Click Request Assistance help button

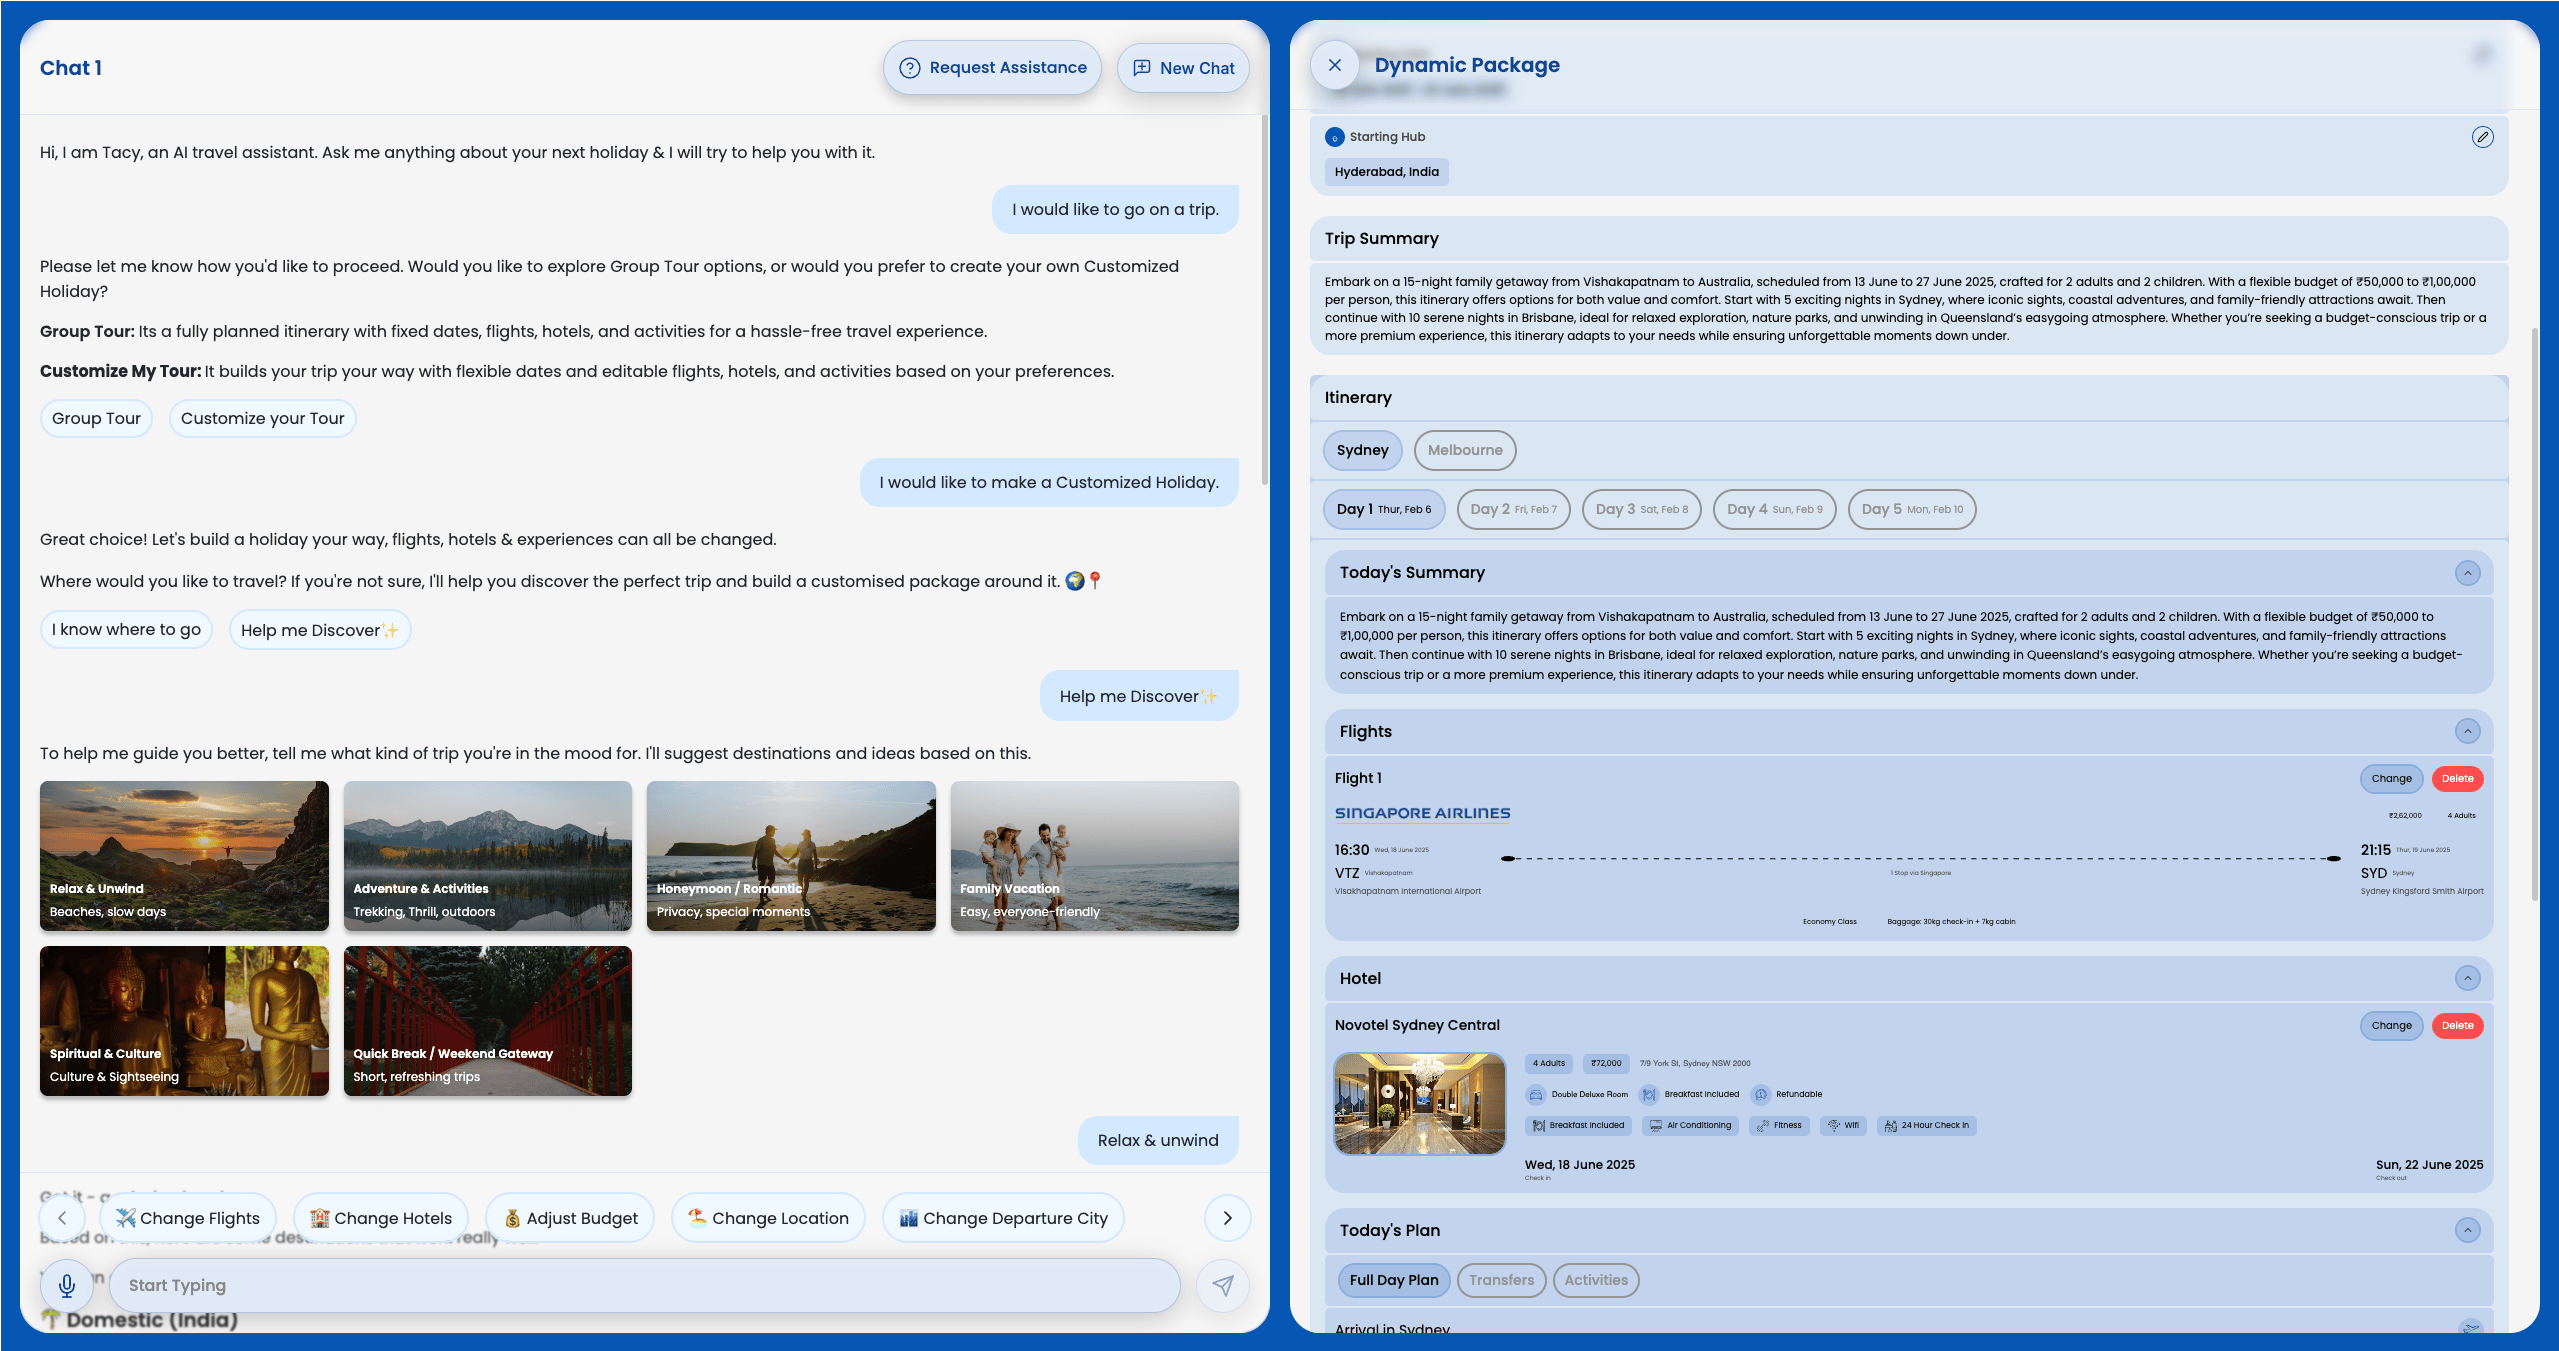992,68
